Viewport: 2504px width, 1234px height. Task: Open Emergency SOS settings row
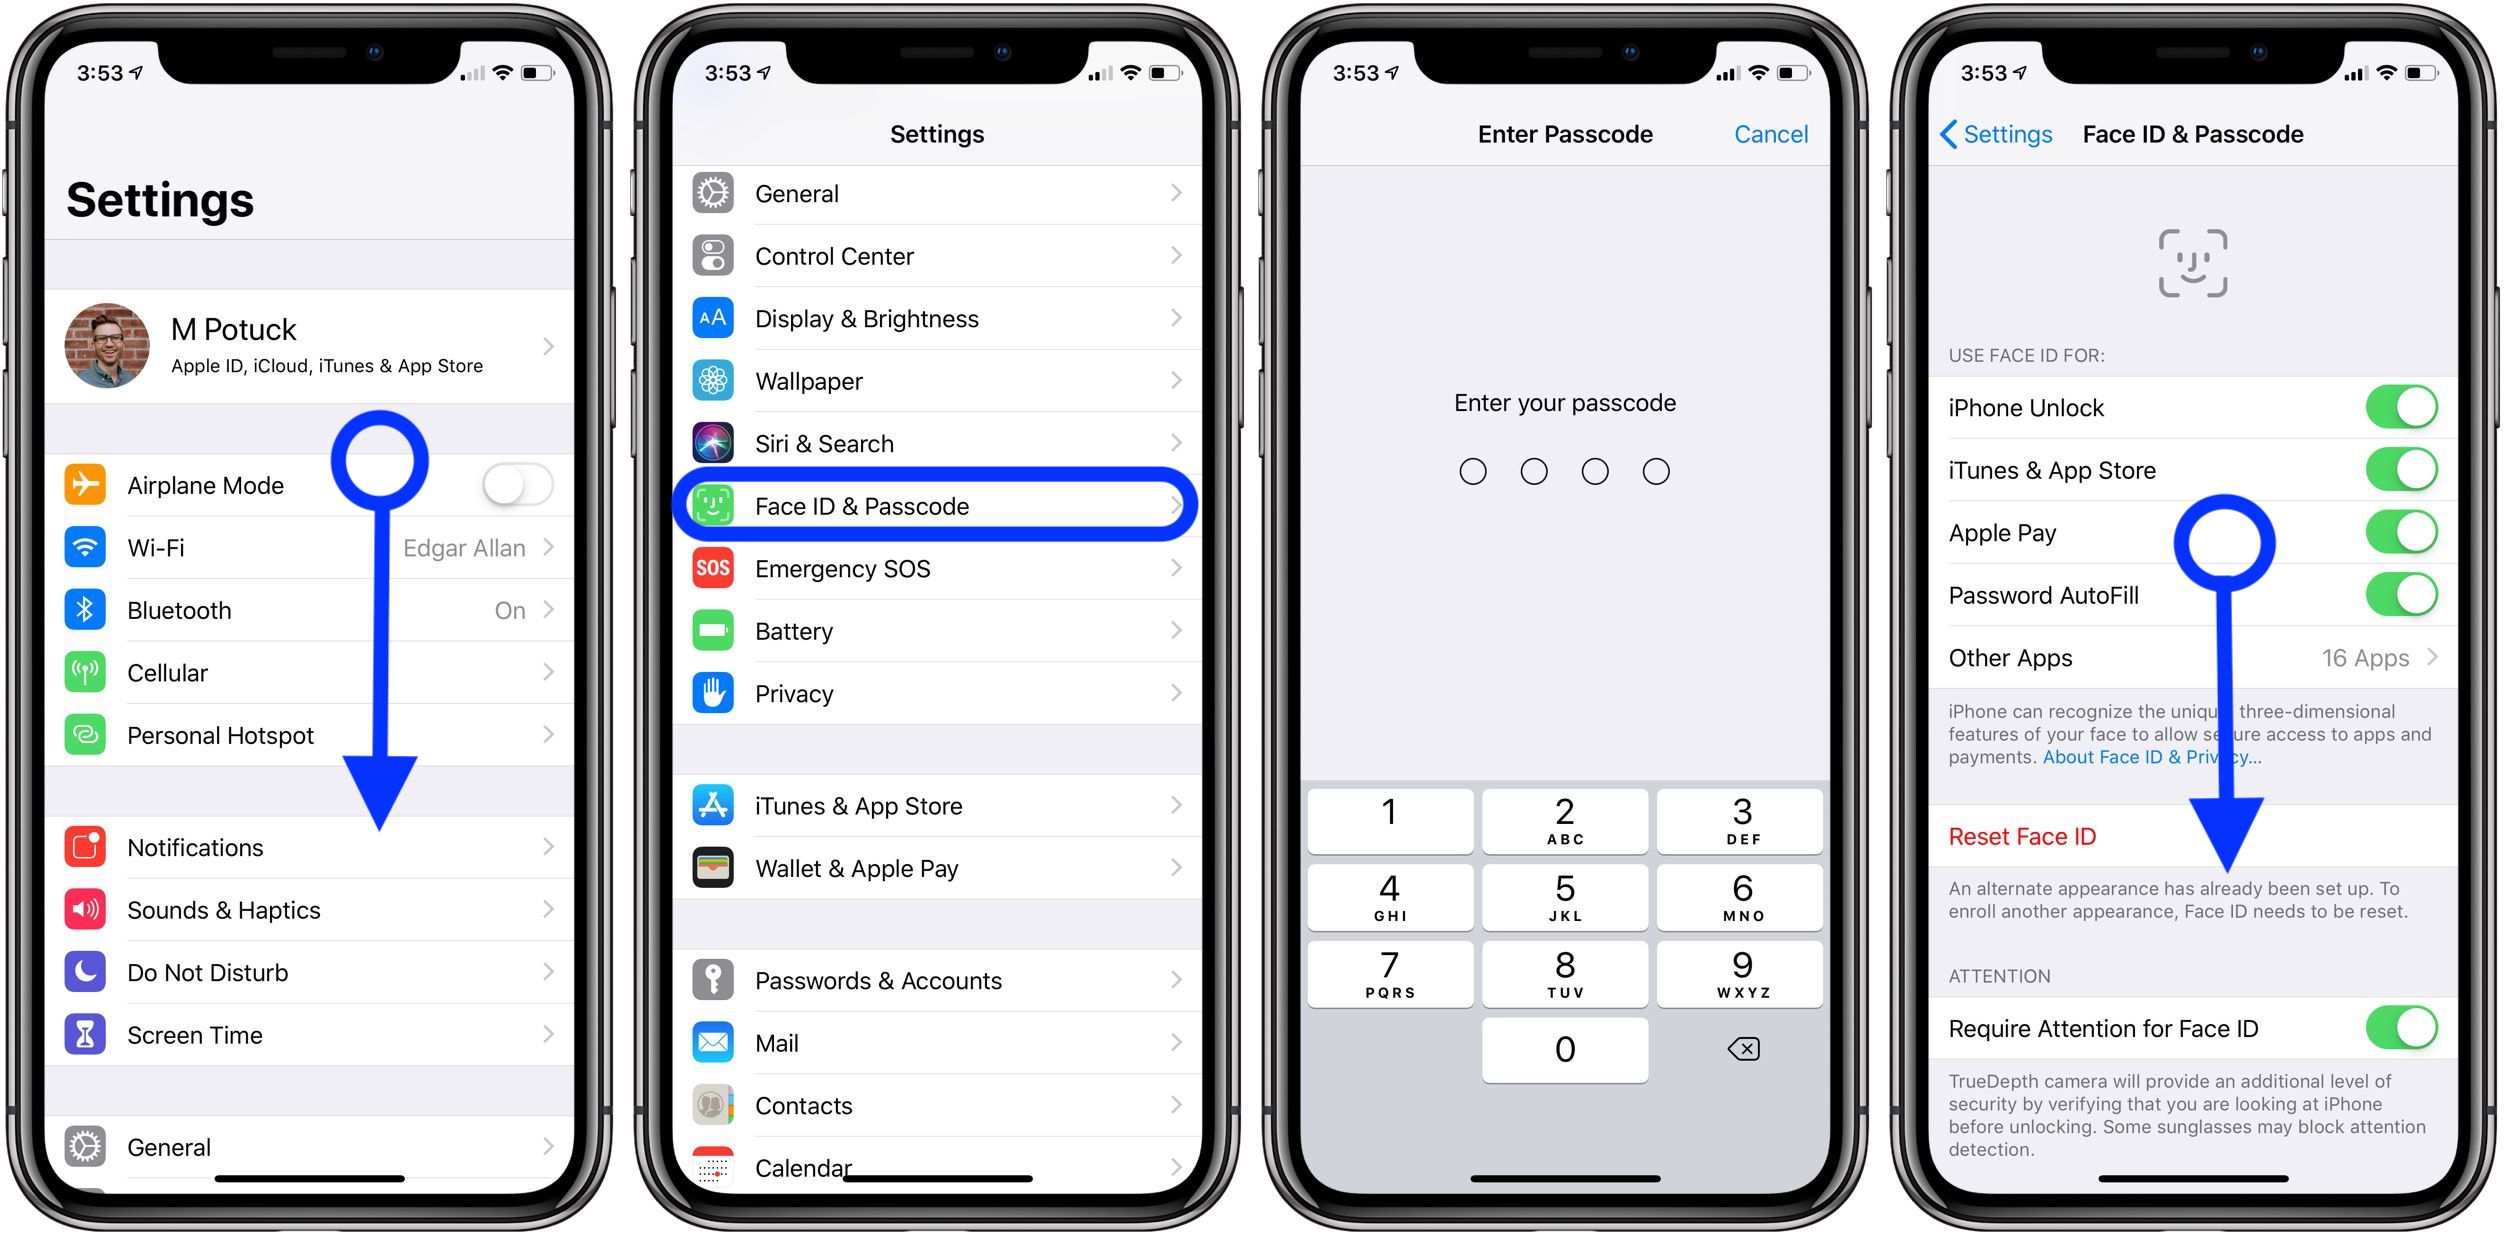937,570
